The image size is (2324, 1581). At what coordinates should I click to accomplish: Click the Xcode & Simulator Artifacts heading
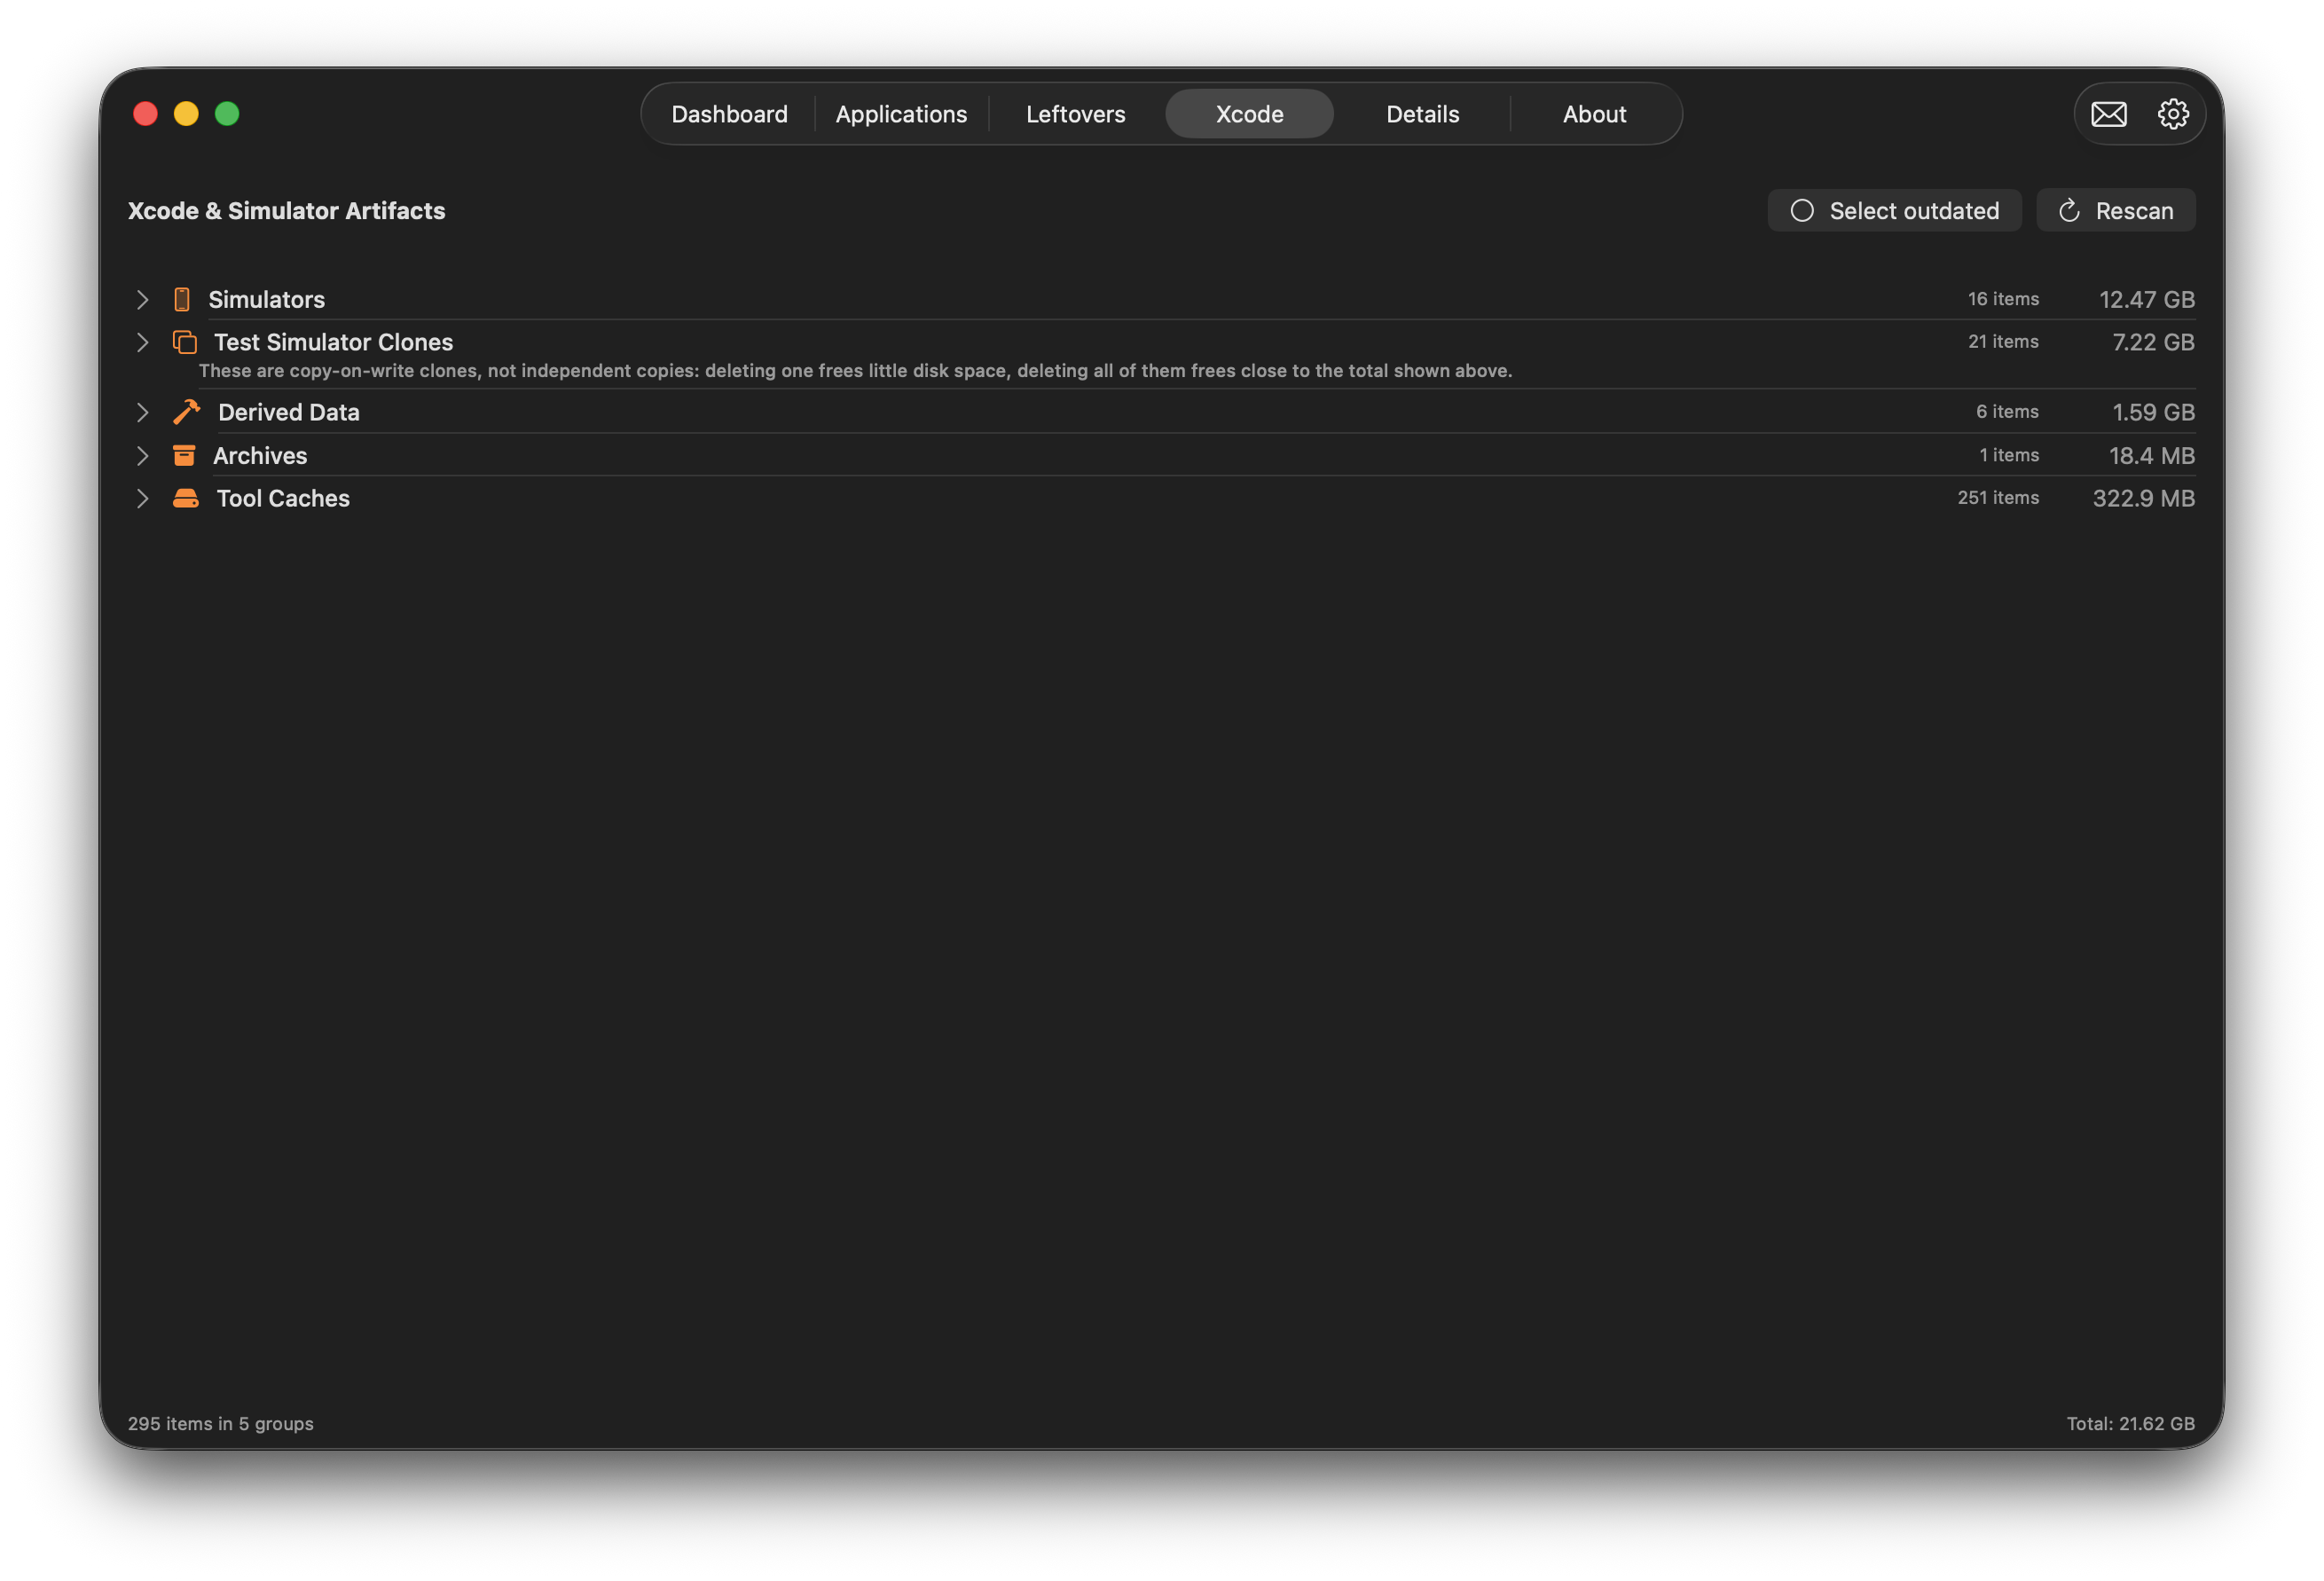coord(286,211)
